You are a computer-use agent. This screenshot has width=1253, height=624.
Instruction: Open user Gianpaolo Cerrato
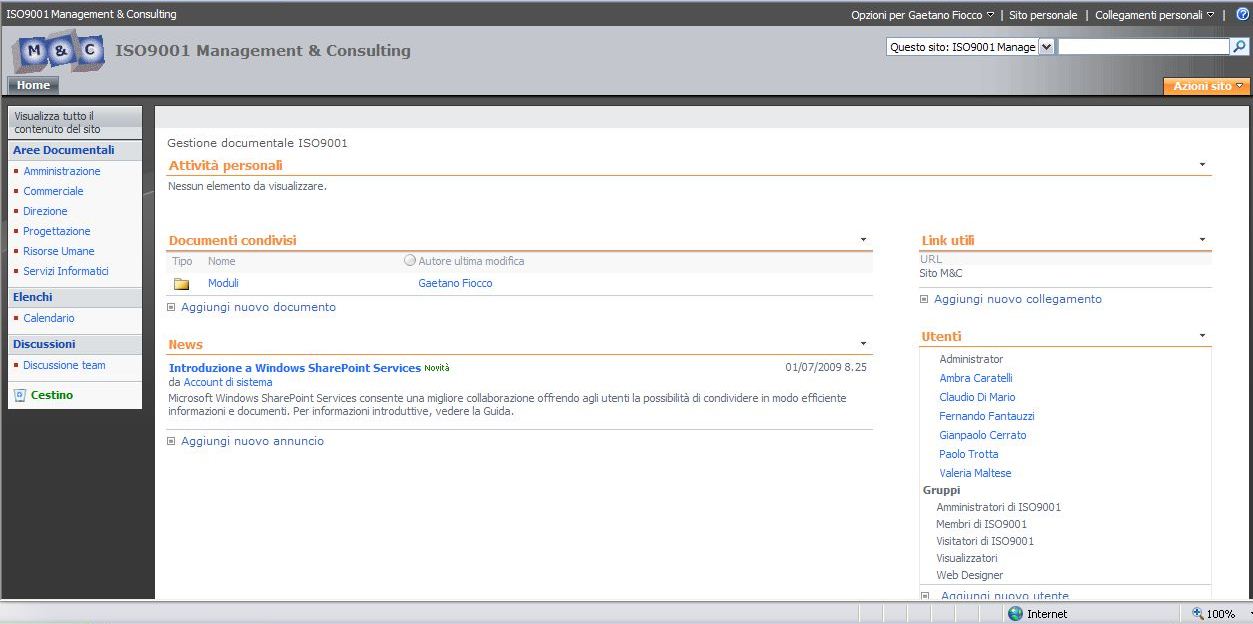pos(983,435)
